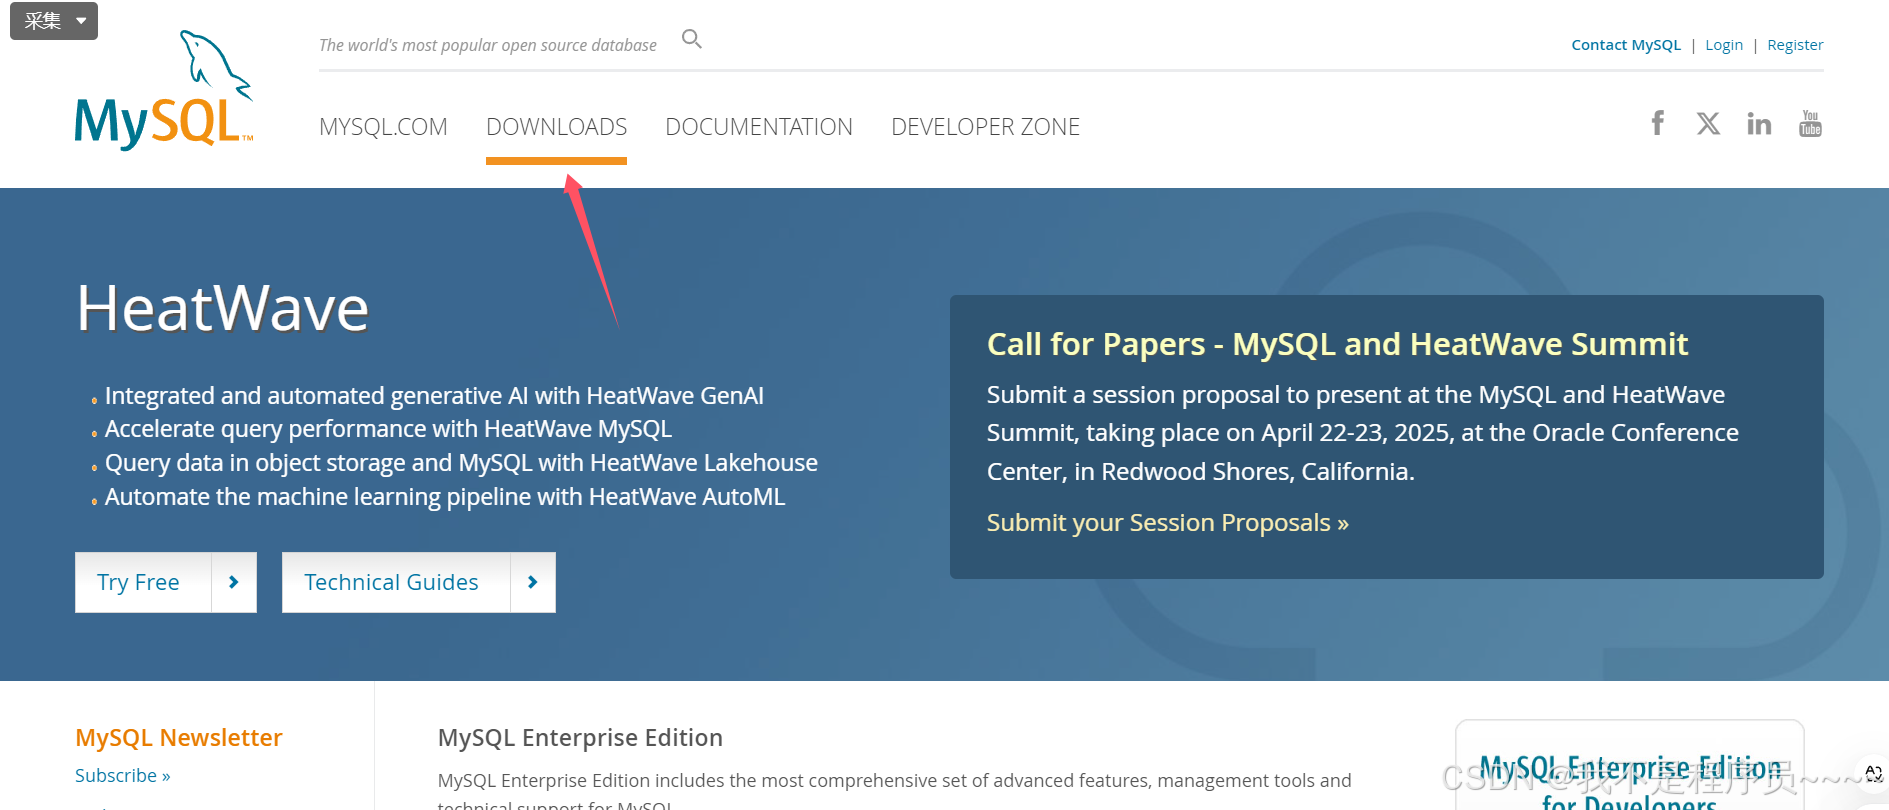
Task: Open MySQL's YouTube icon
Action: (x=1810, y=123)
